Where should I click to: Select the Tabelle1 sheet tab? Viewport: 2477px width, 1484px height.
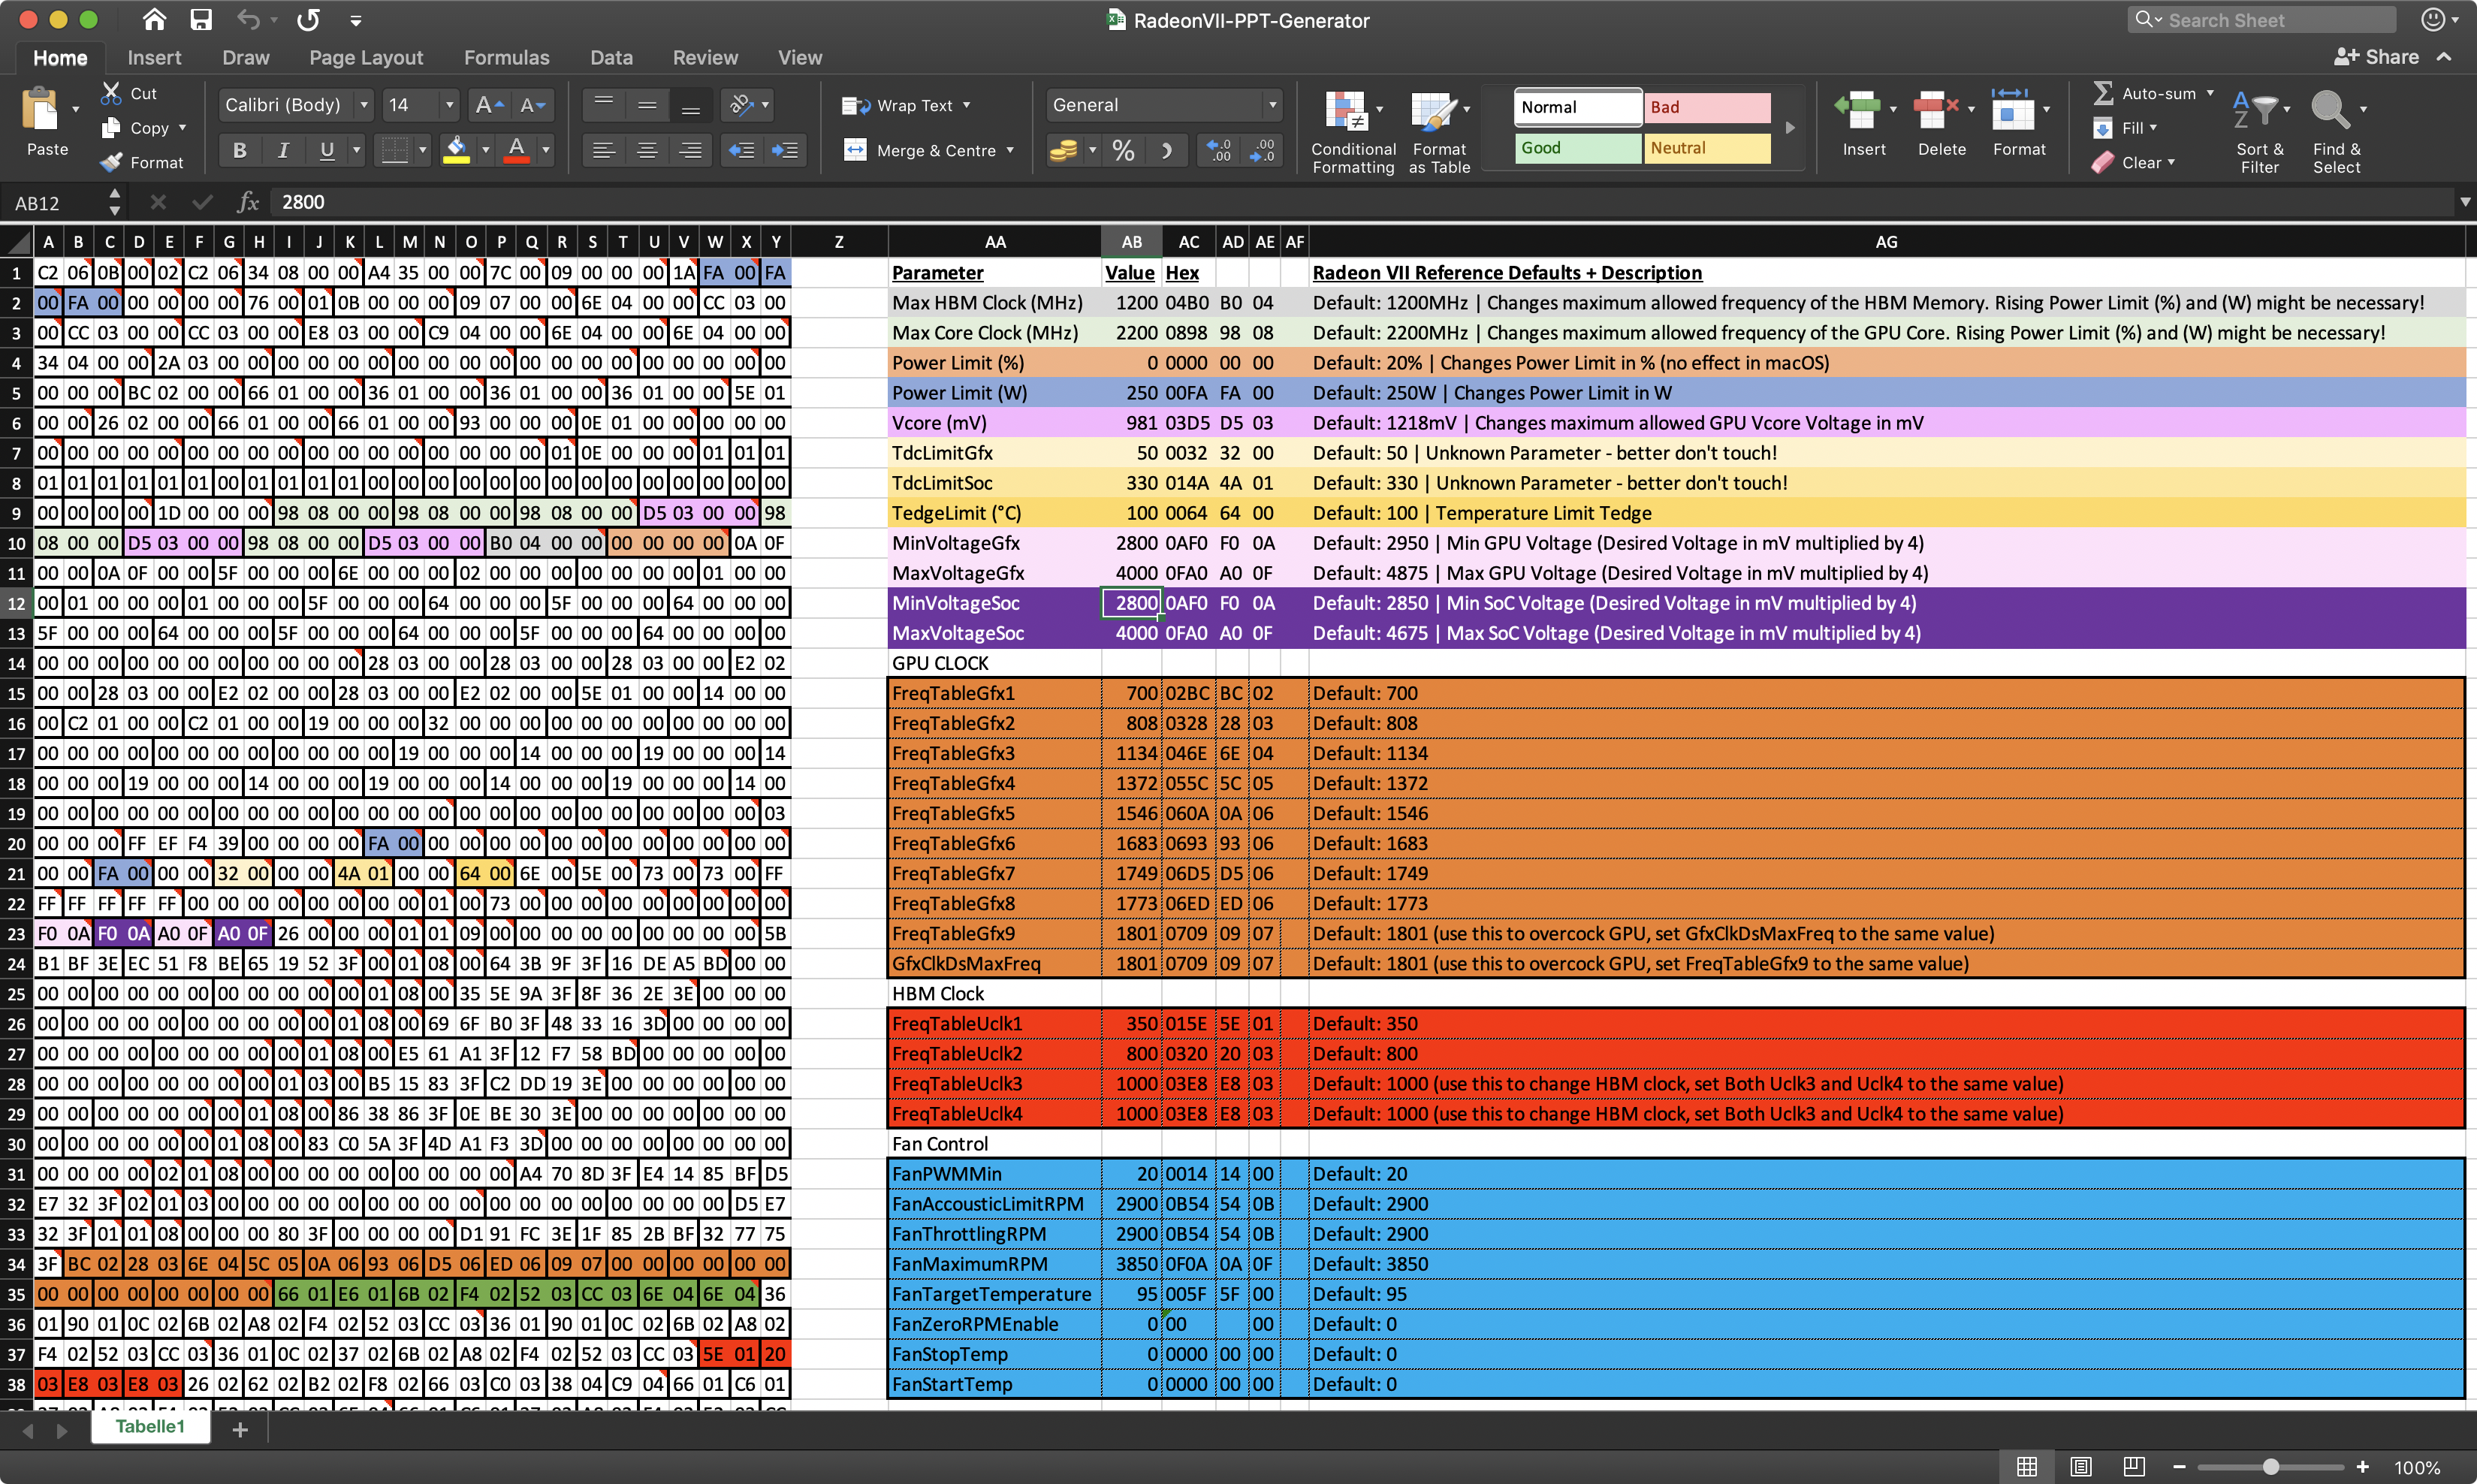click(x=150, y=1427)
